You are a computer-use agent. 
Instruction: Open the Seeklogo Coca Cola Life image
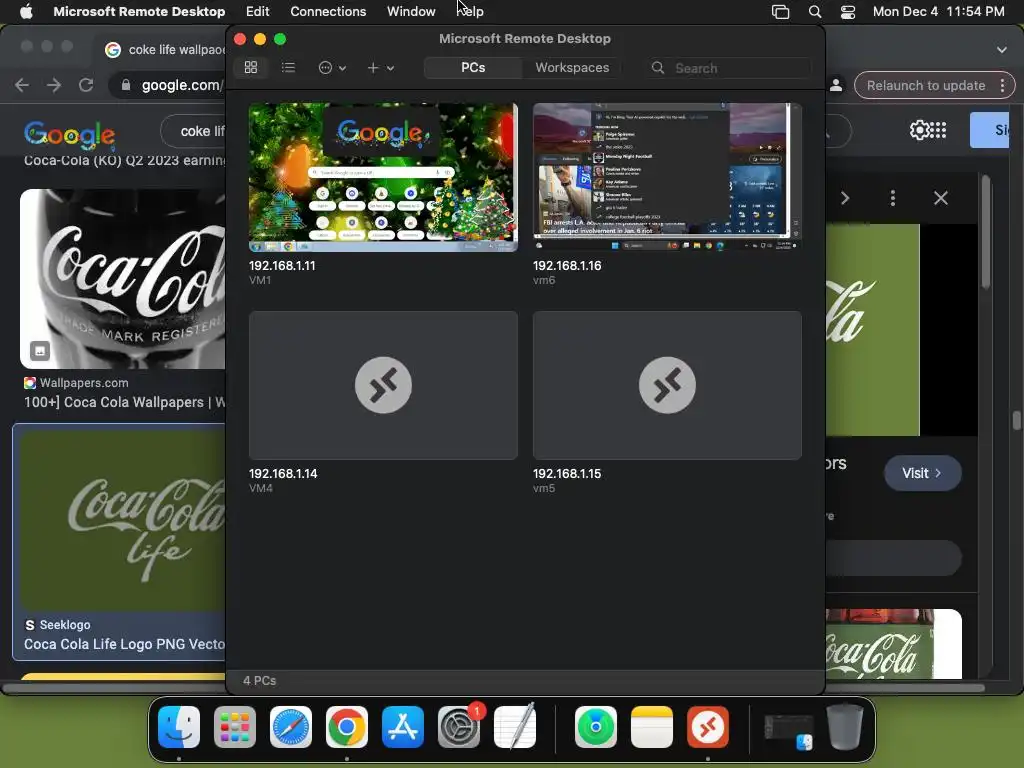pos(123,520)
